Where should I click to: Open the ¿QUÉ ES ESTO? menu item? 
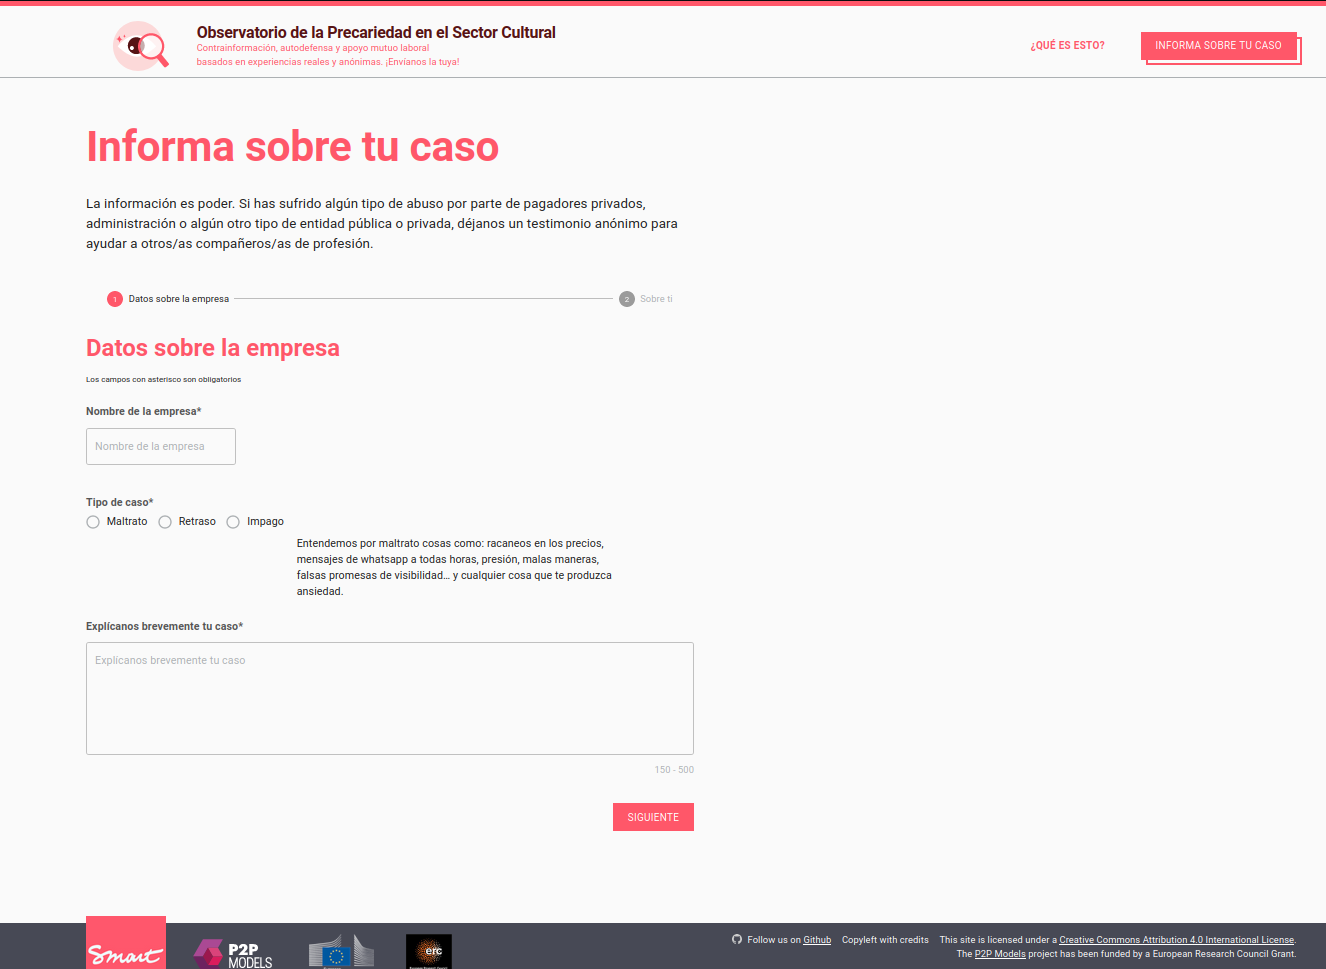coord(1067,45)
